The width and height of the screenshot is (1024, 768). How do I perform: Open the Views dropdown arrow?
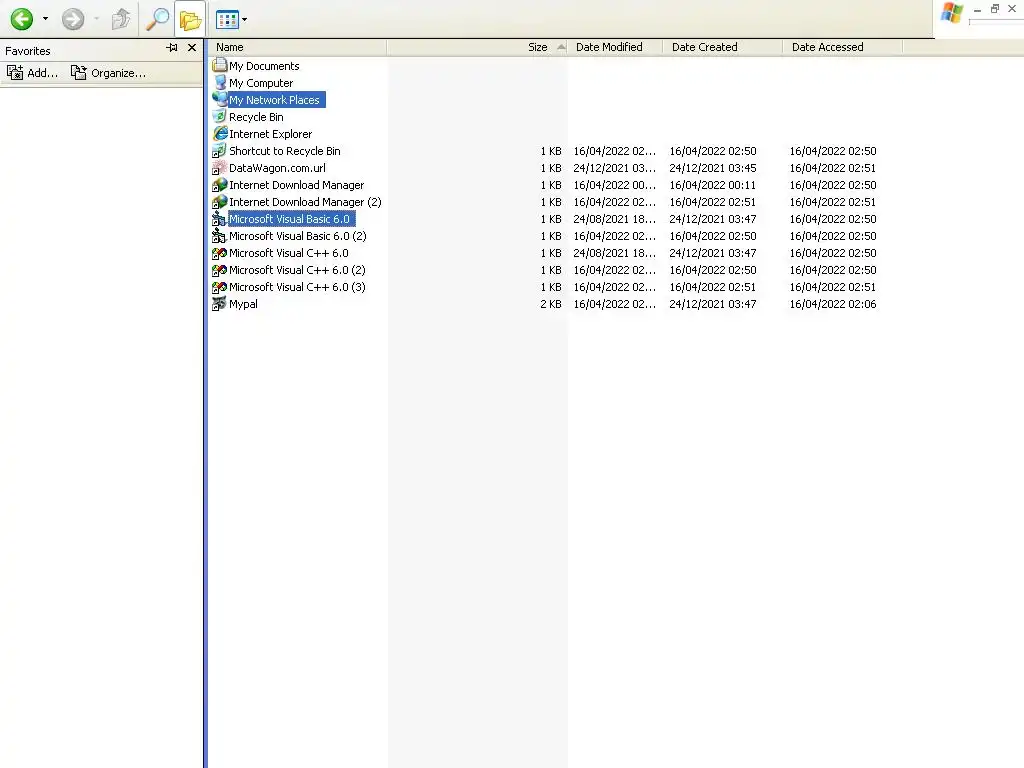point(244,20)
